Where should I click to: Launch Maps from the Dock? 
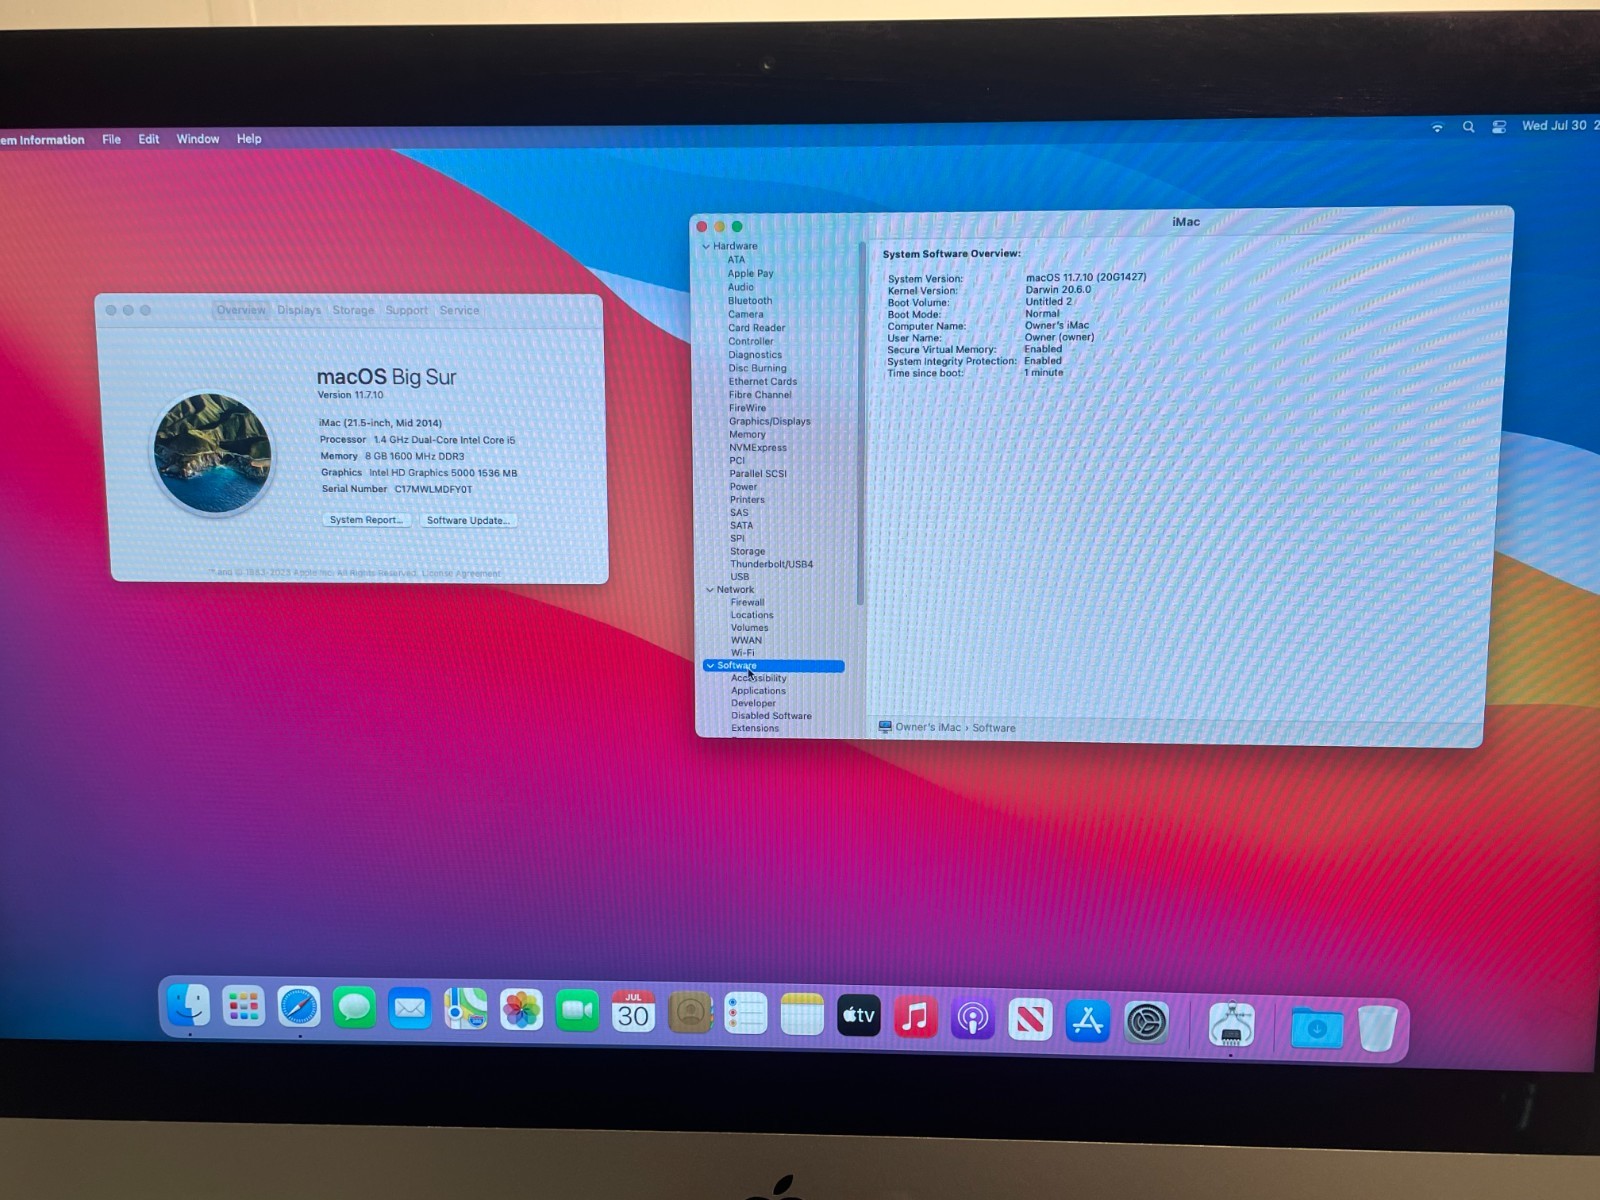pos(466,1011)
